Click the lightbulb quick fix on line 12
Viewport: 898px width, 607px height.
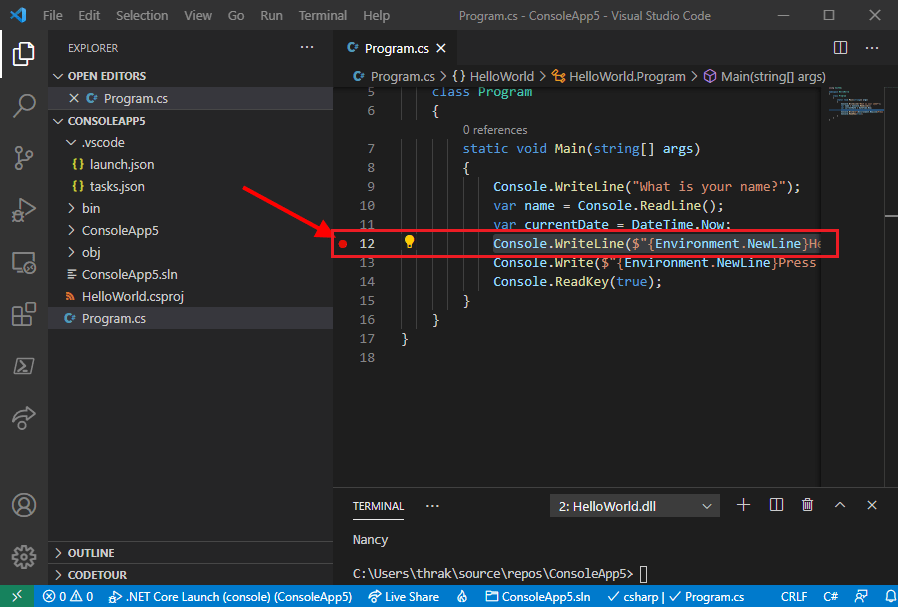(409, 242)
